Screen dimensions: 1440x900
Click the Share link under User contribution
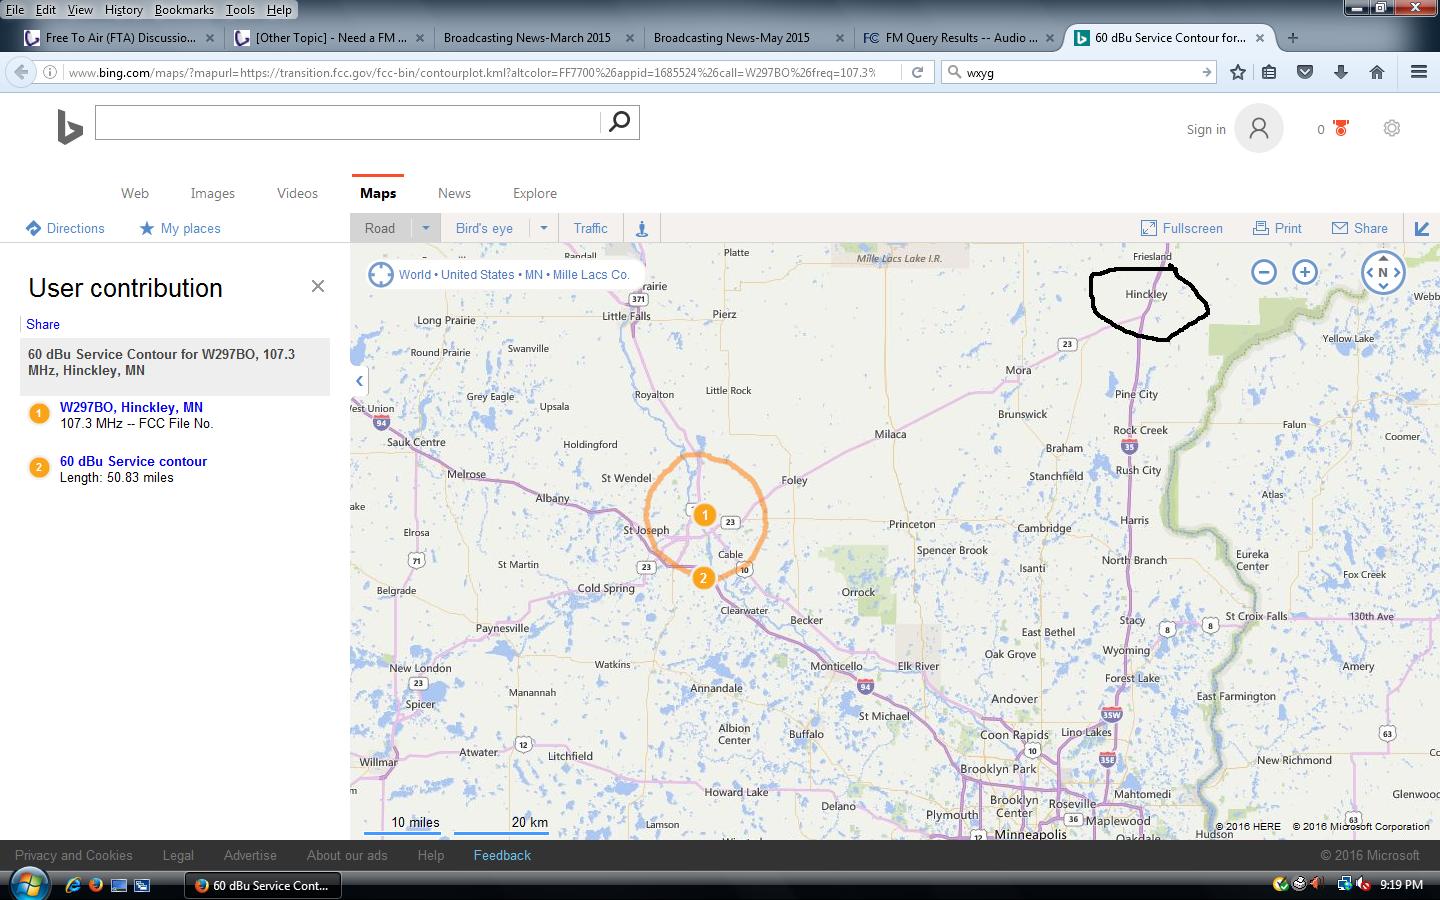pos(43,324)
